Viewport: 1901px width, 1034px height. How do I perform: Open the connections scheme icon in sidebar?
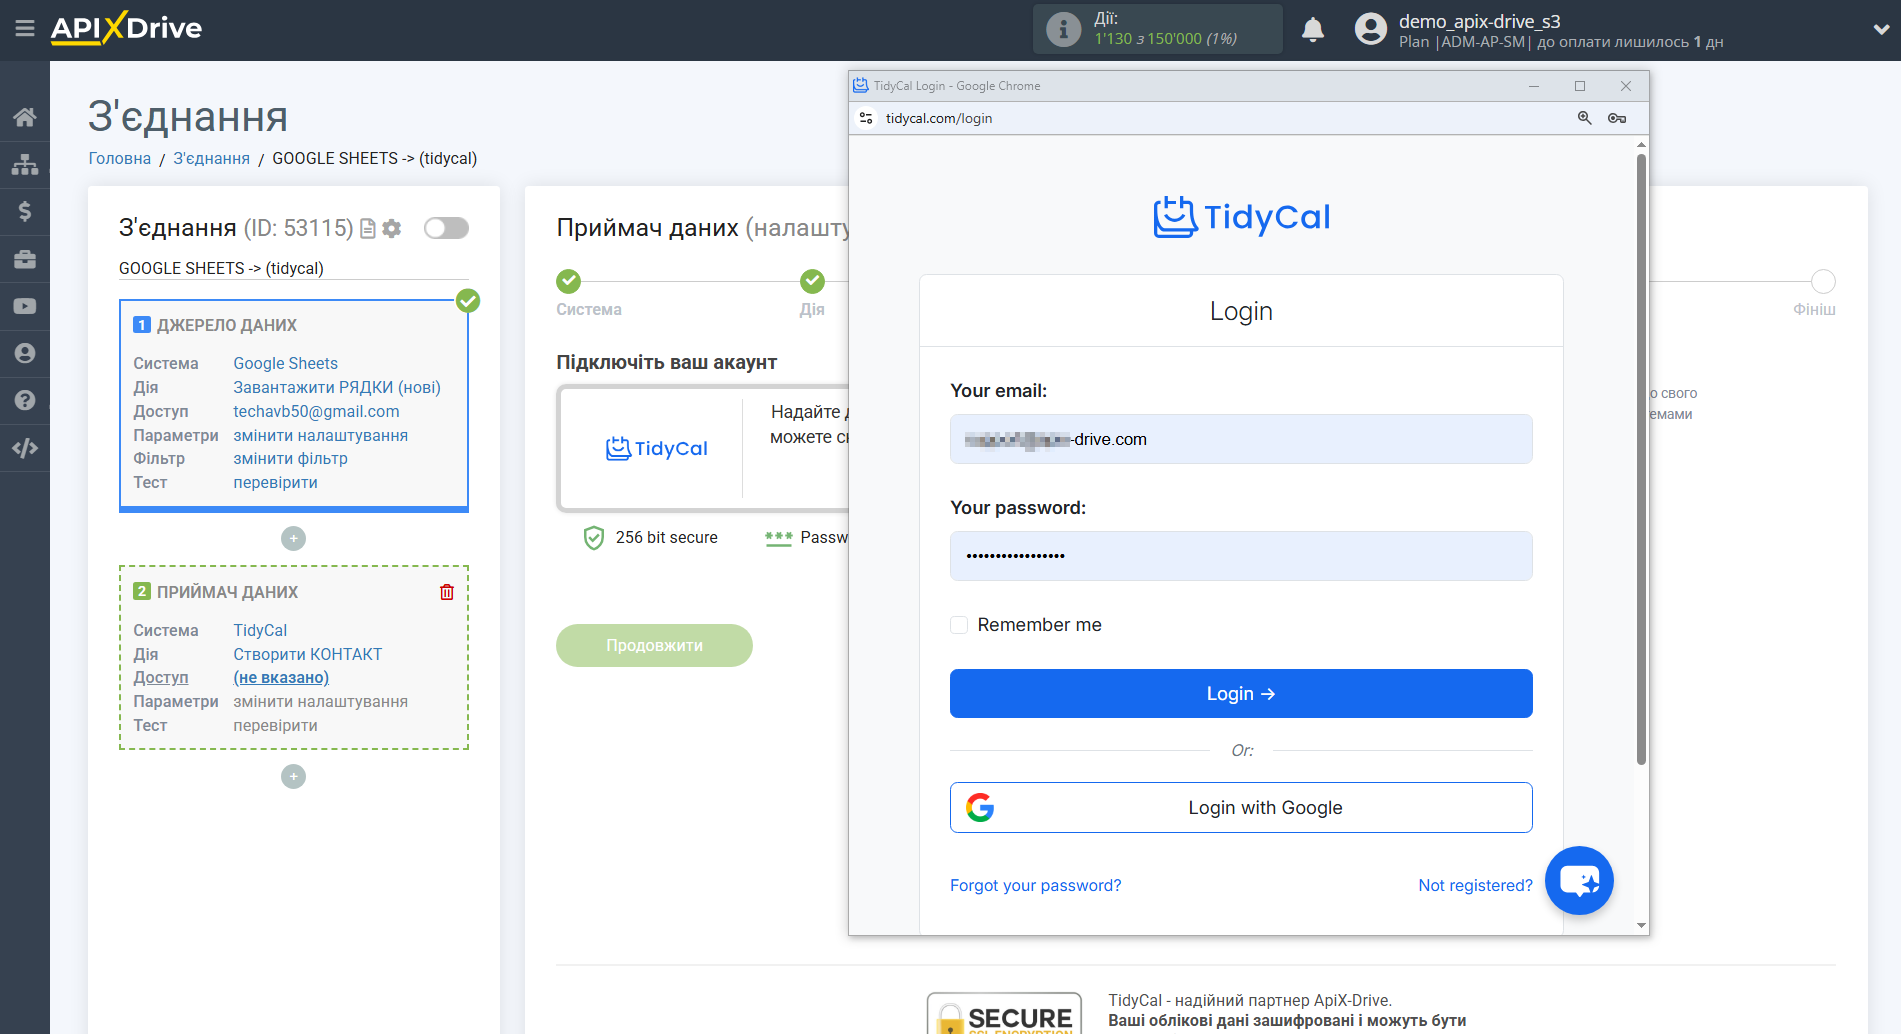pos(25,163)
